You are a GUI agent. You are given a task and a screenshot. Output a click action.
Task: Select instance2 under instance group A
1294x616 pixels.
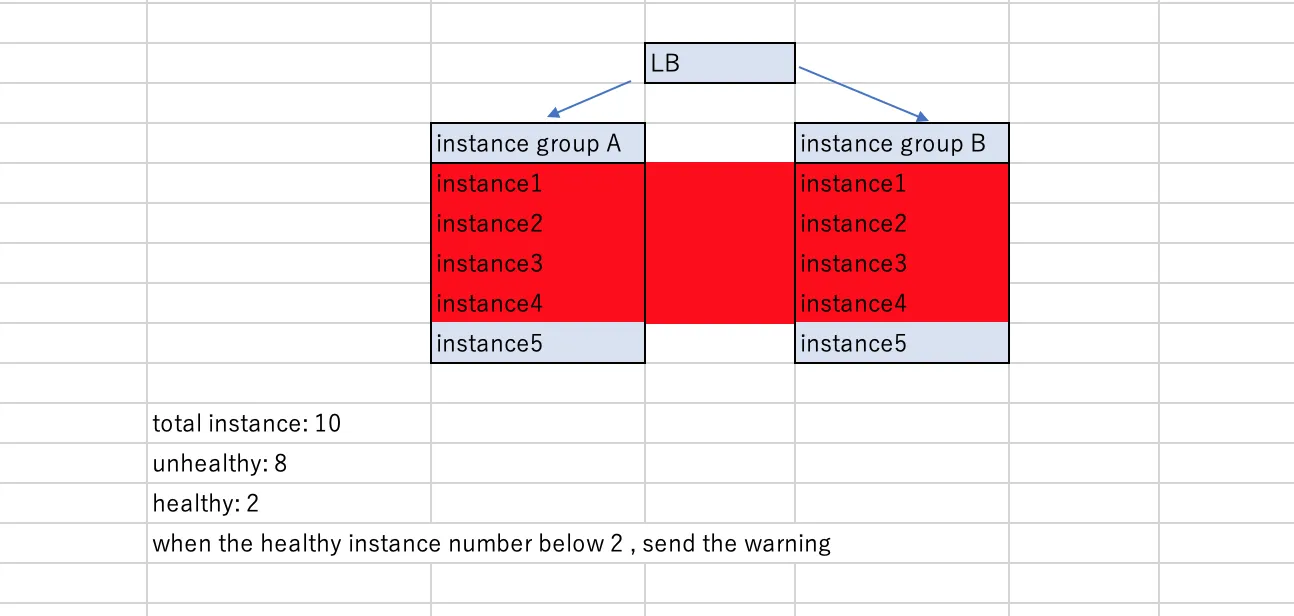pos(537,223)
